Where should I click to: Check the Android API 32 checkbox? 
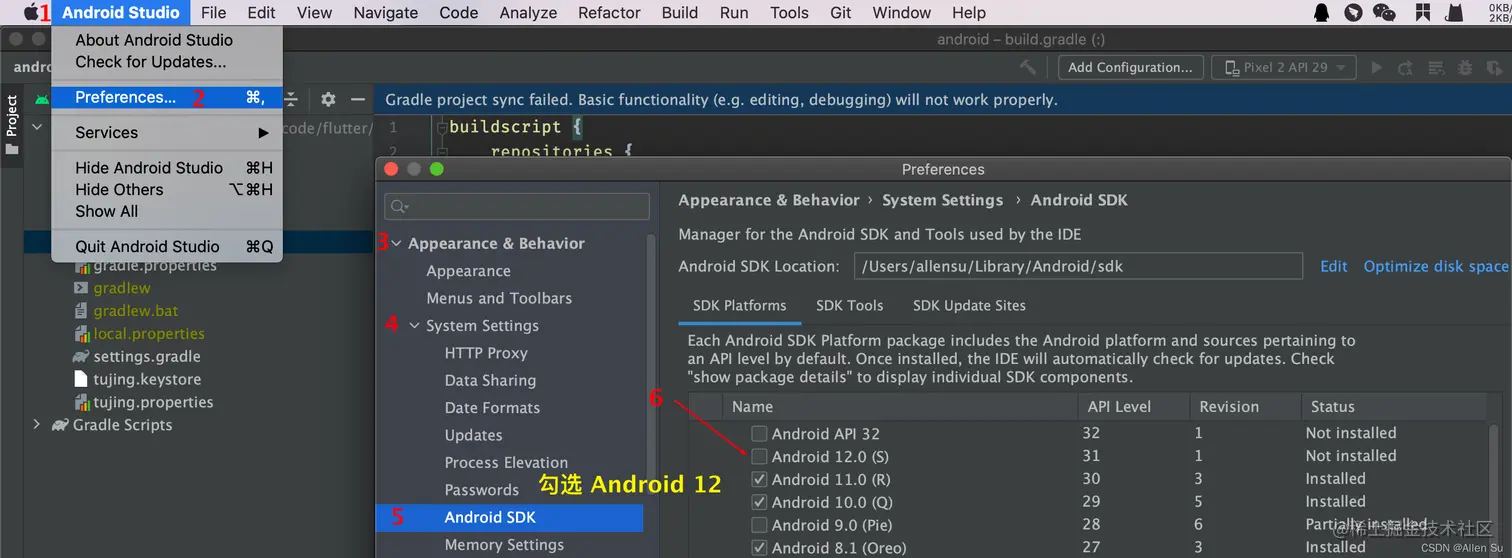point(759,434)
